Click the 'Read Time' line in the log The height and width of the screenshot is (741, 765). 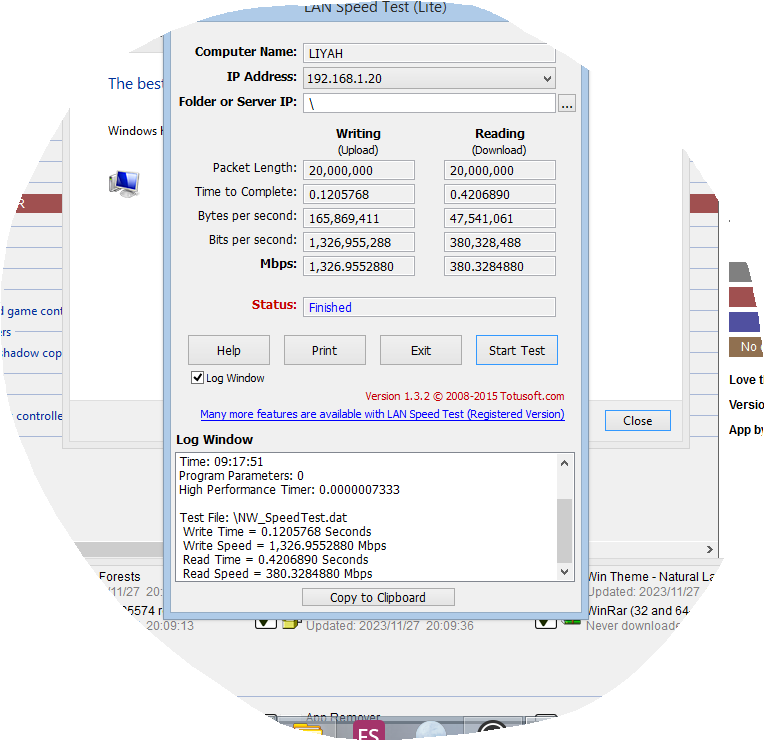[x=276, y=560]
